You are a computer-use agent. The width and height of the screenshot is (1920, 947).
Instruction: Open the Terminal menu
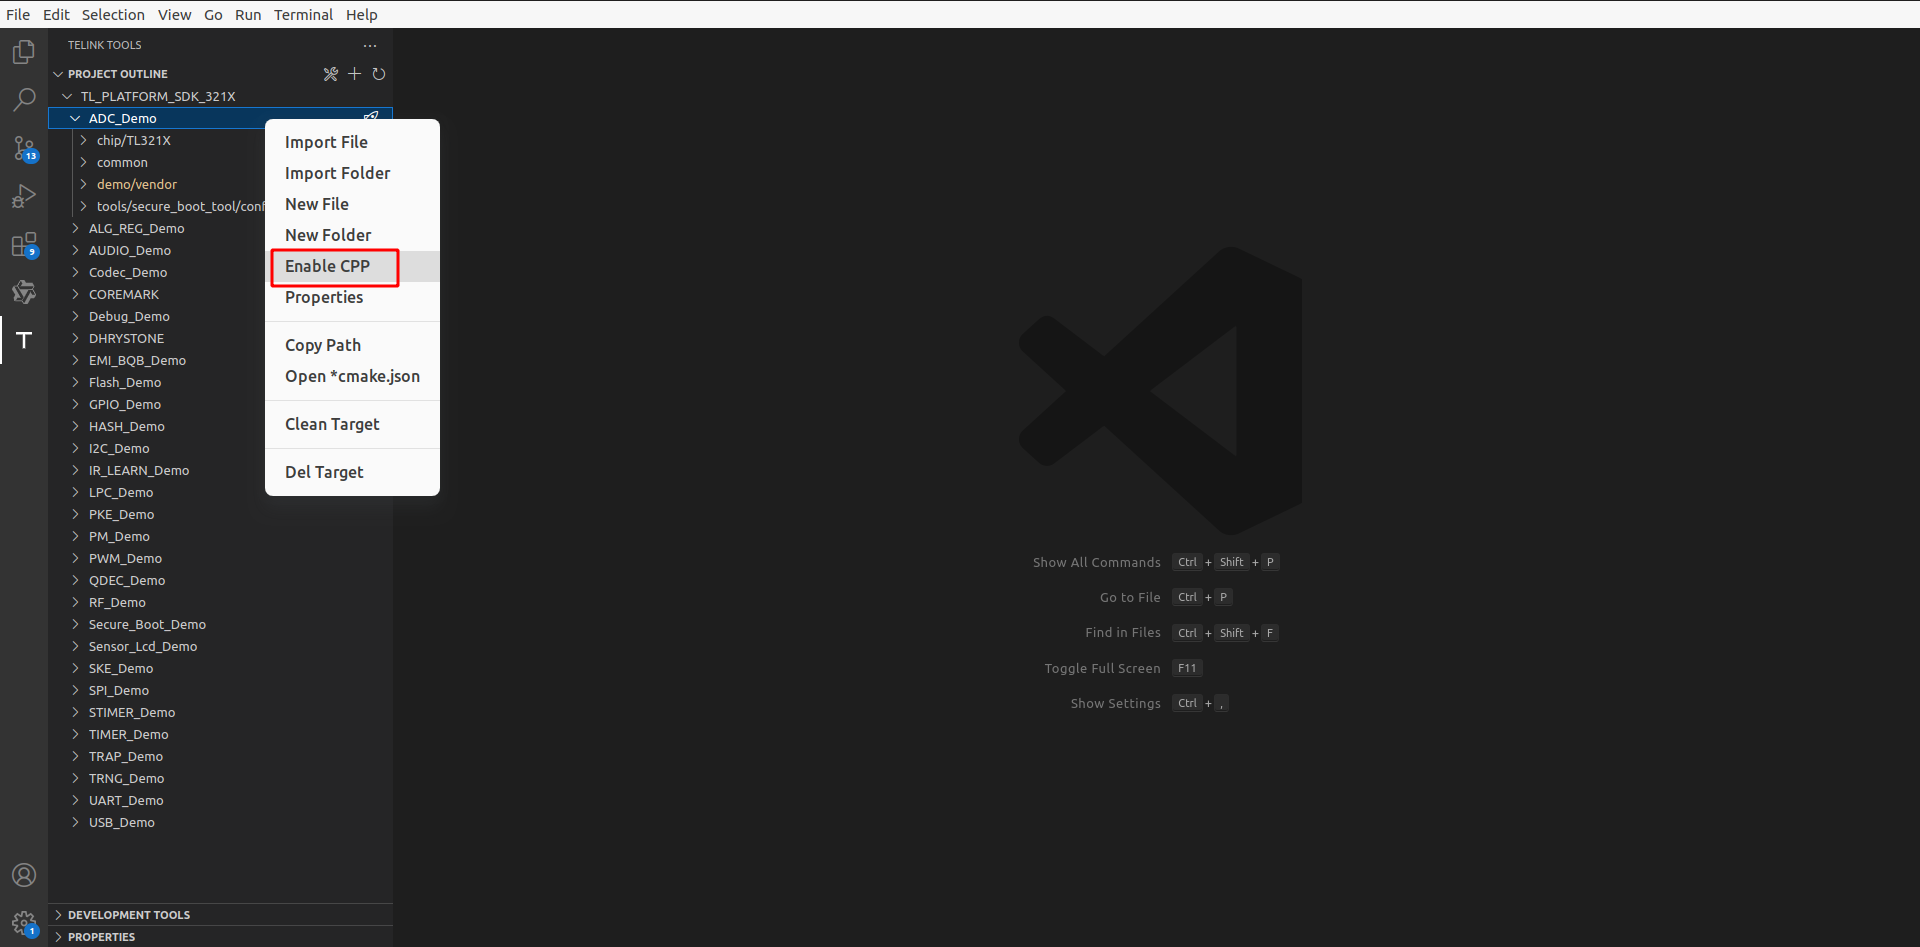(x=303, y=14)
